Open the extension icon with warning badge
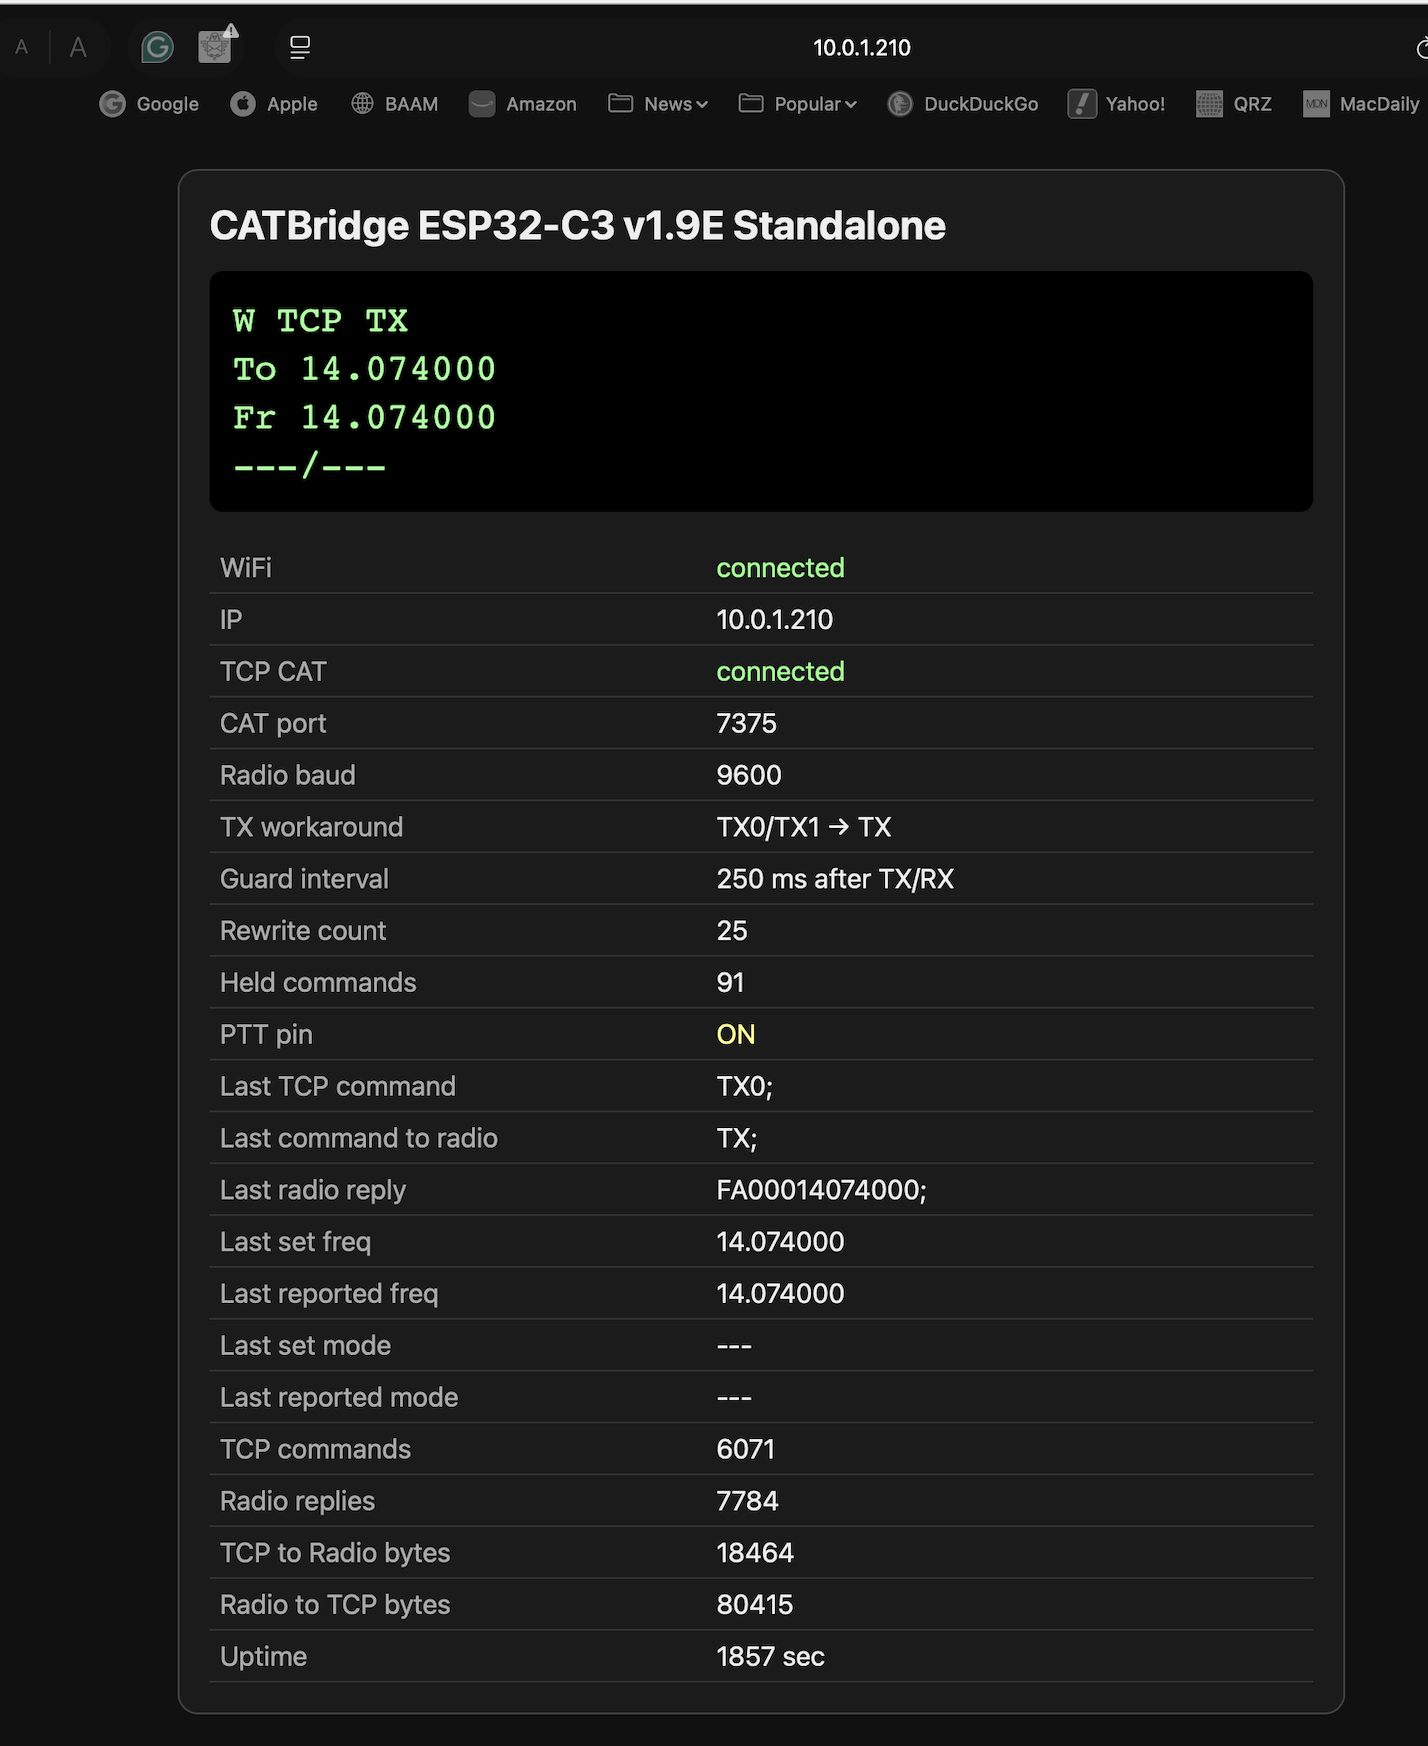Viewport: 1428px width, 1746px height. [x=216, y=45]
